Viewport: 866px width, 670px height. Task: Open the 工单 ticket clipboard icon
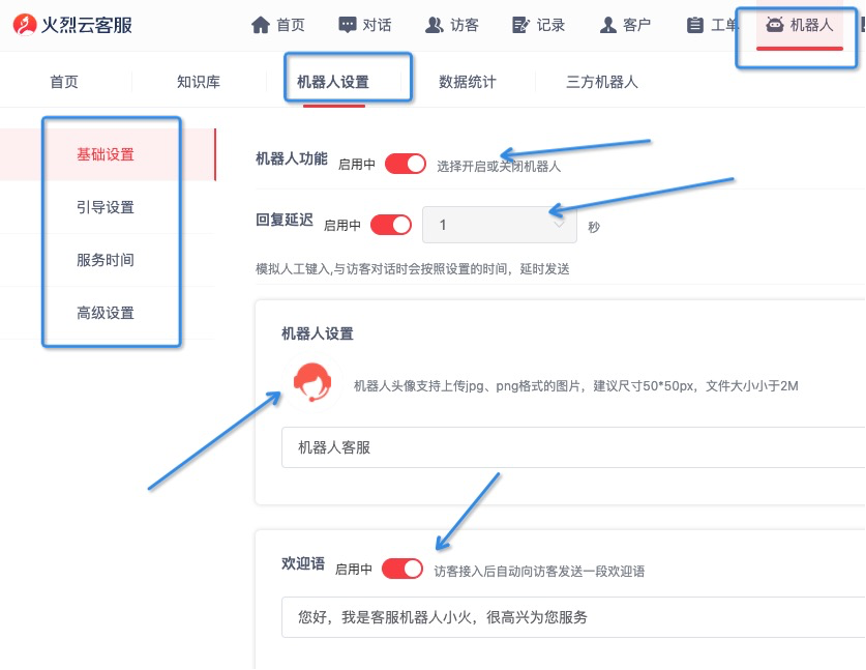695,25
